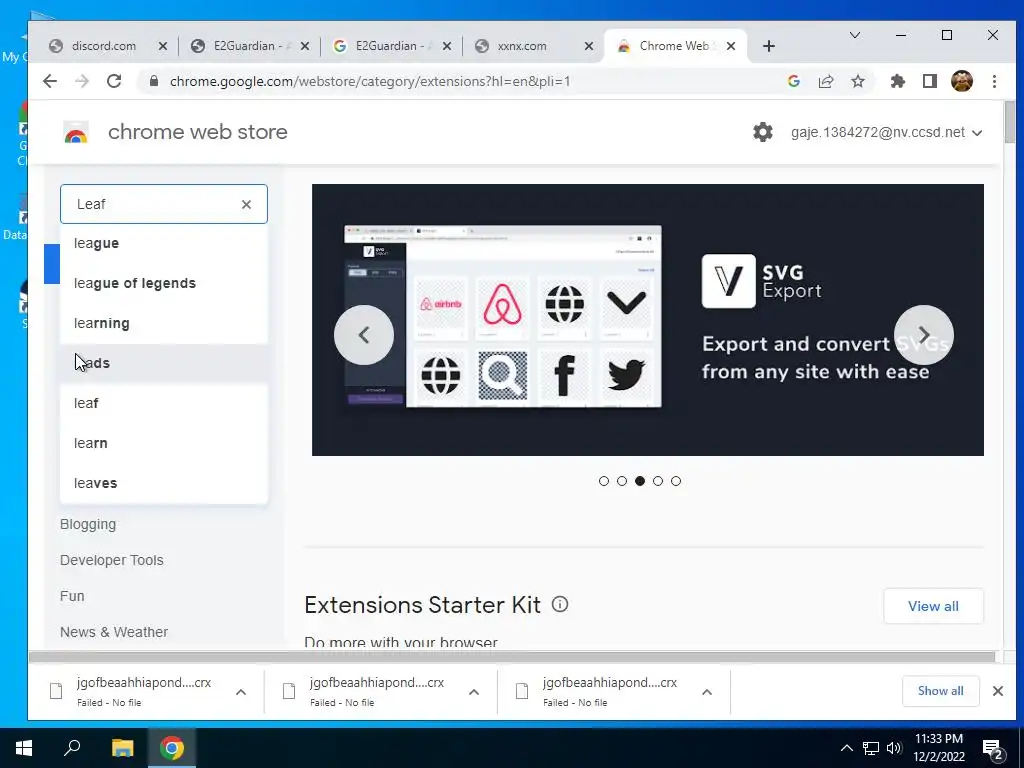Choose 'league of legends' suggestion
This screenshot has height=768, width=1024.
(164, 283)
